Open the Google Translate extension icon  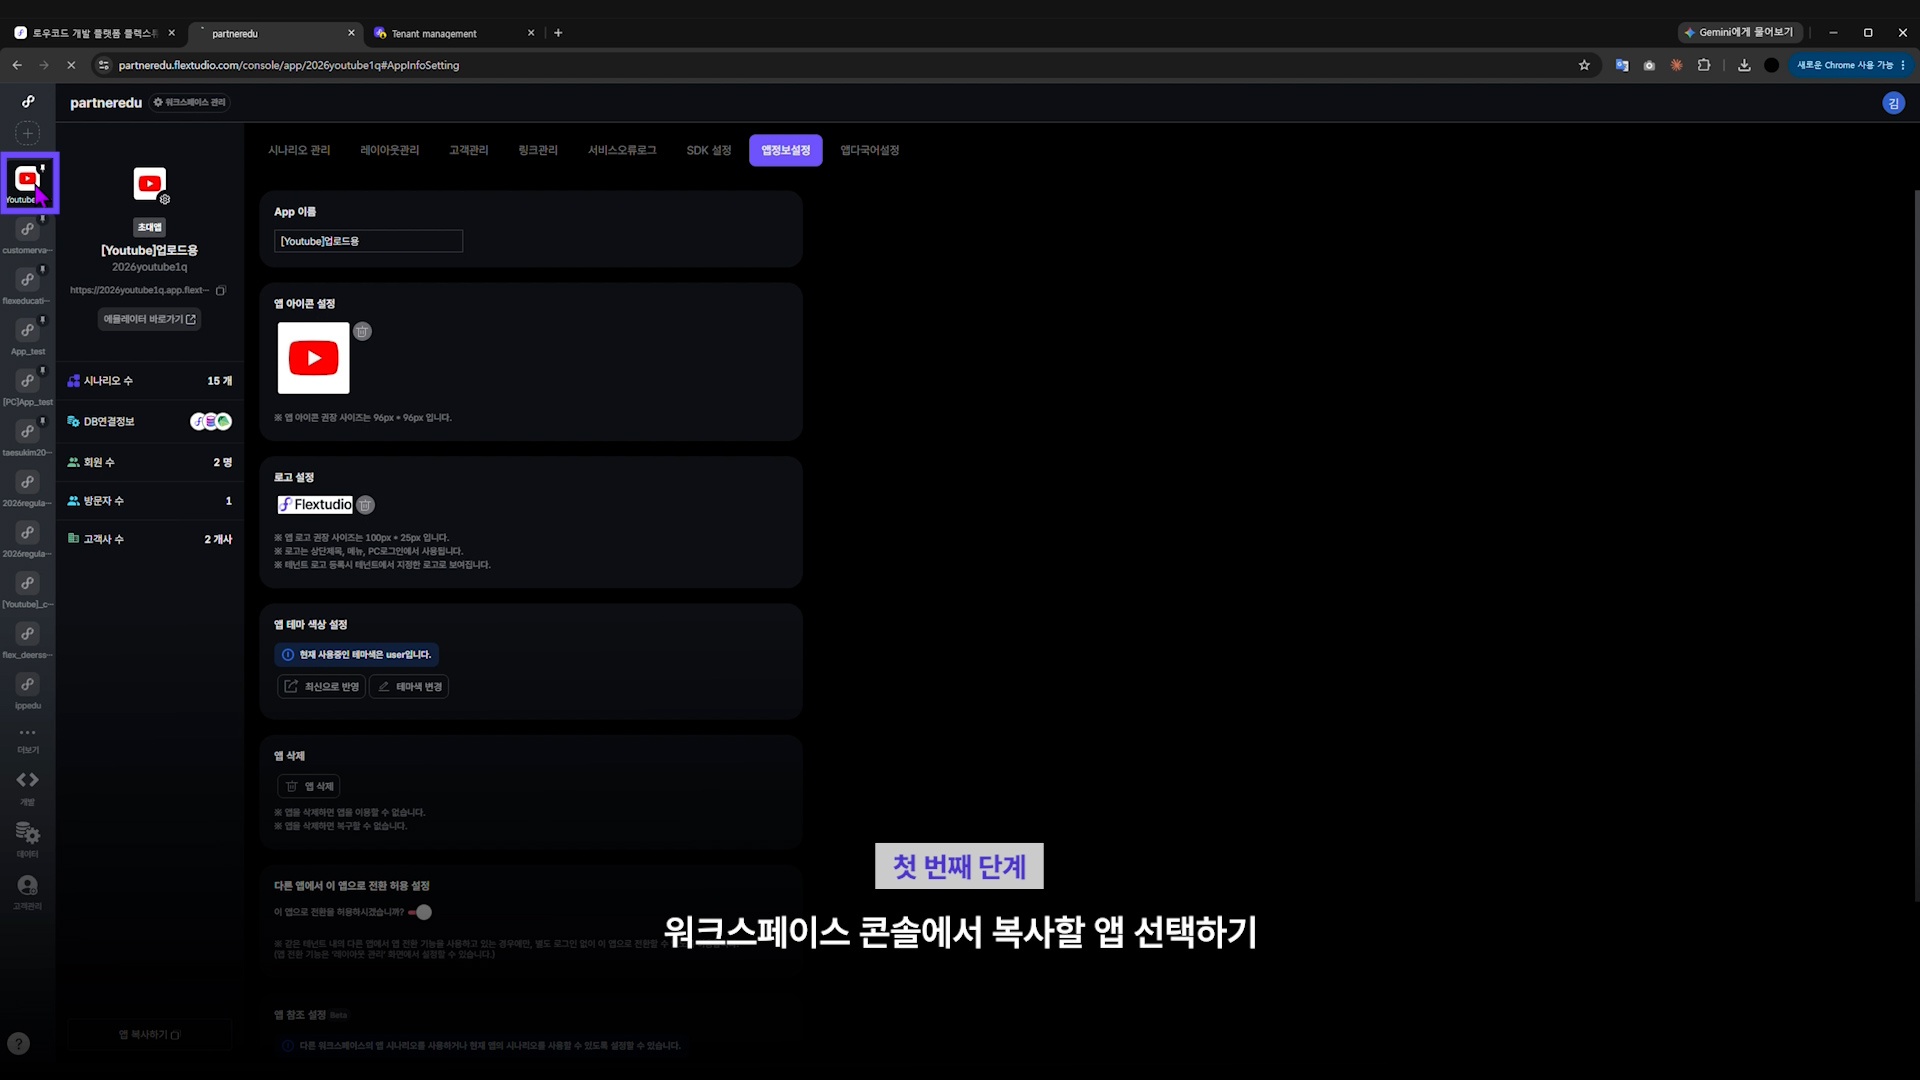(x=1622, y=65)
